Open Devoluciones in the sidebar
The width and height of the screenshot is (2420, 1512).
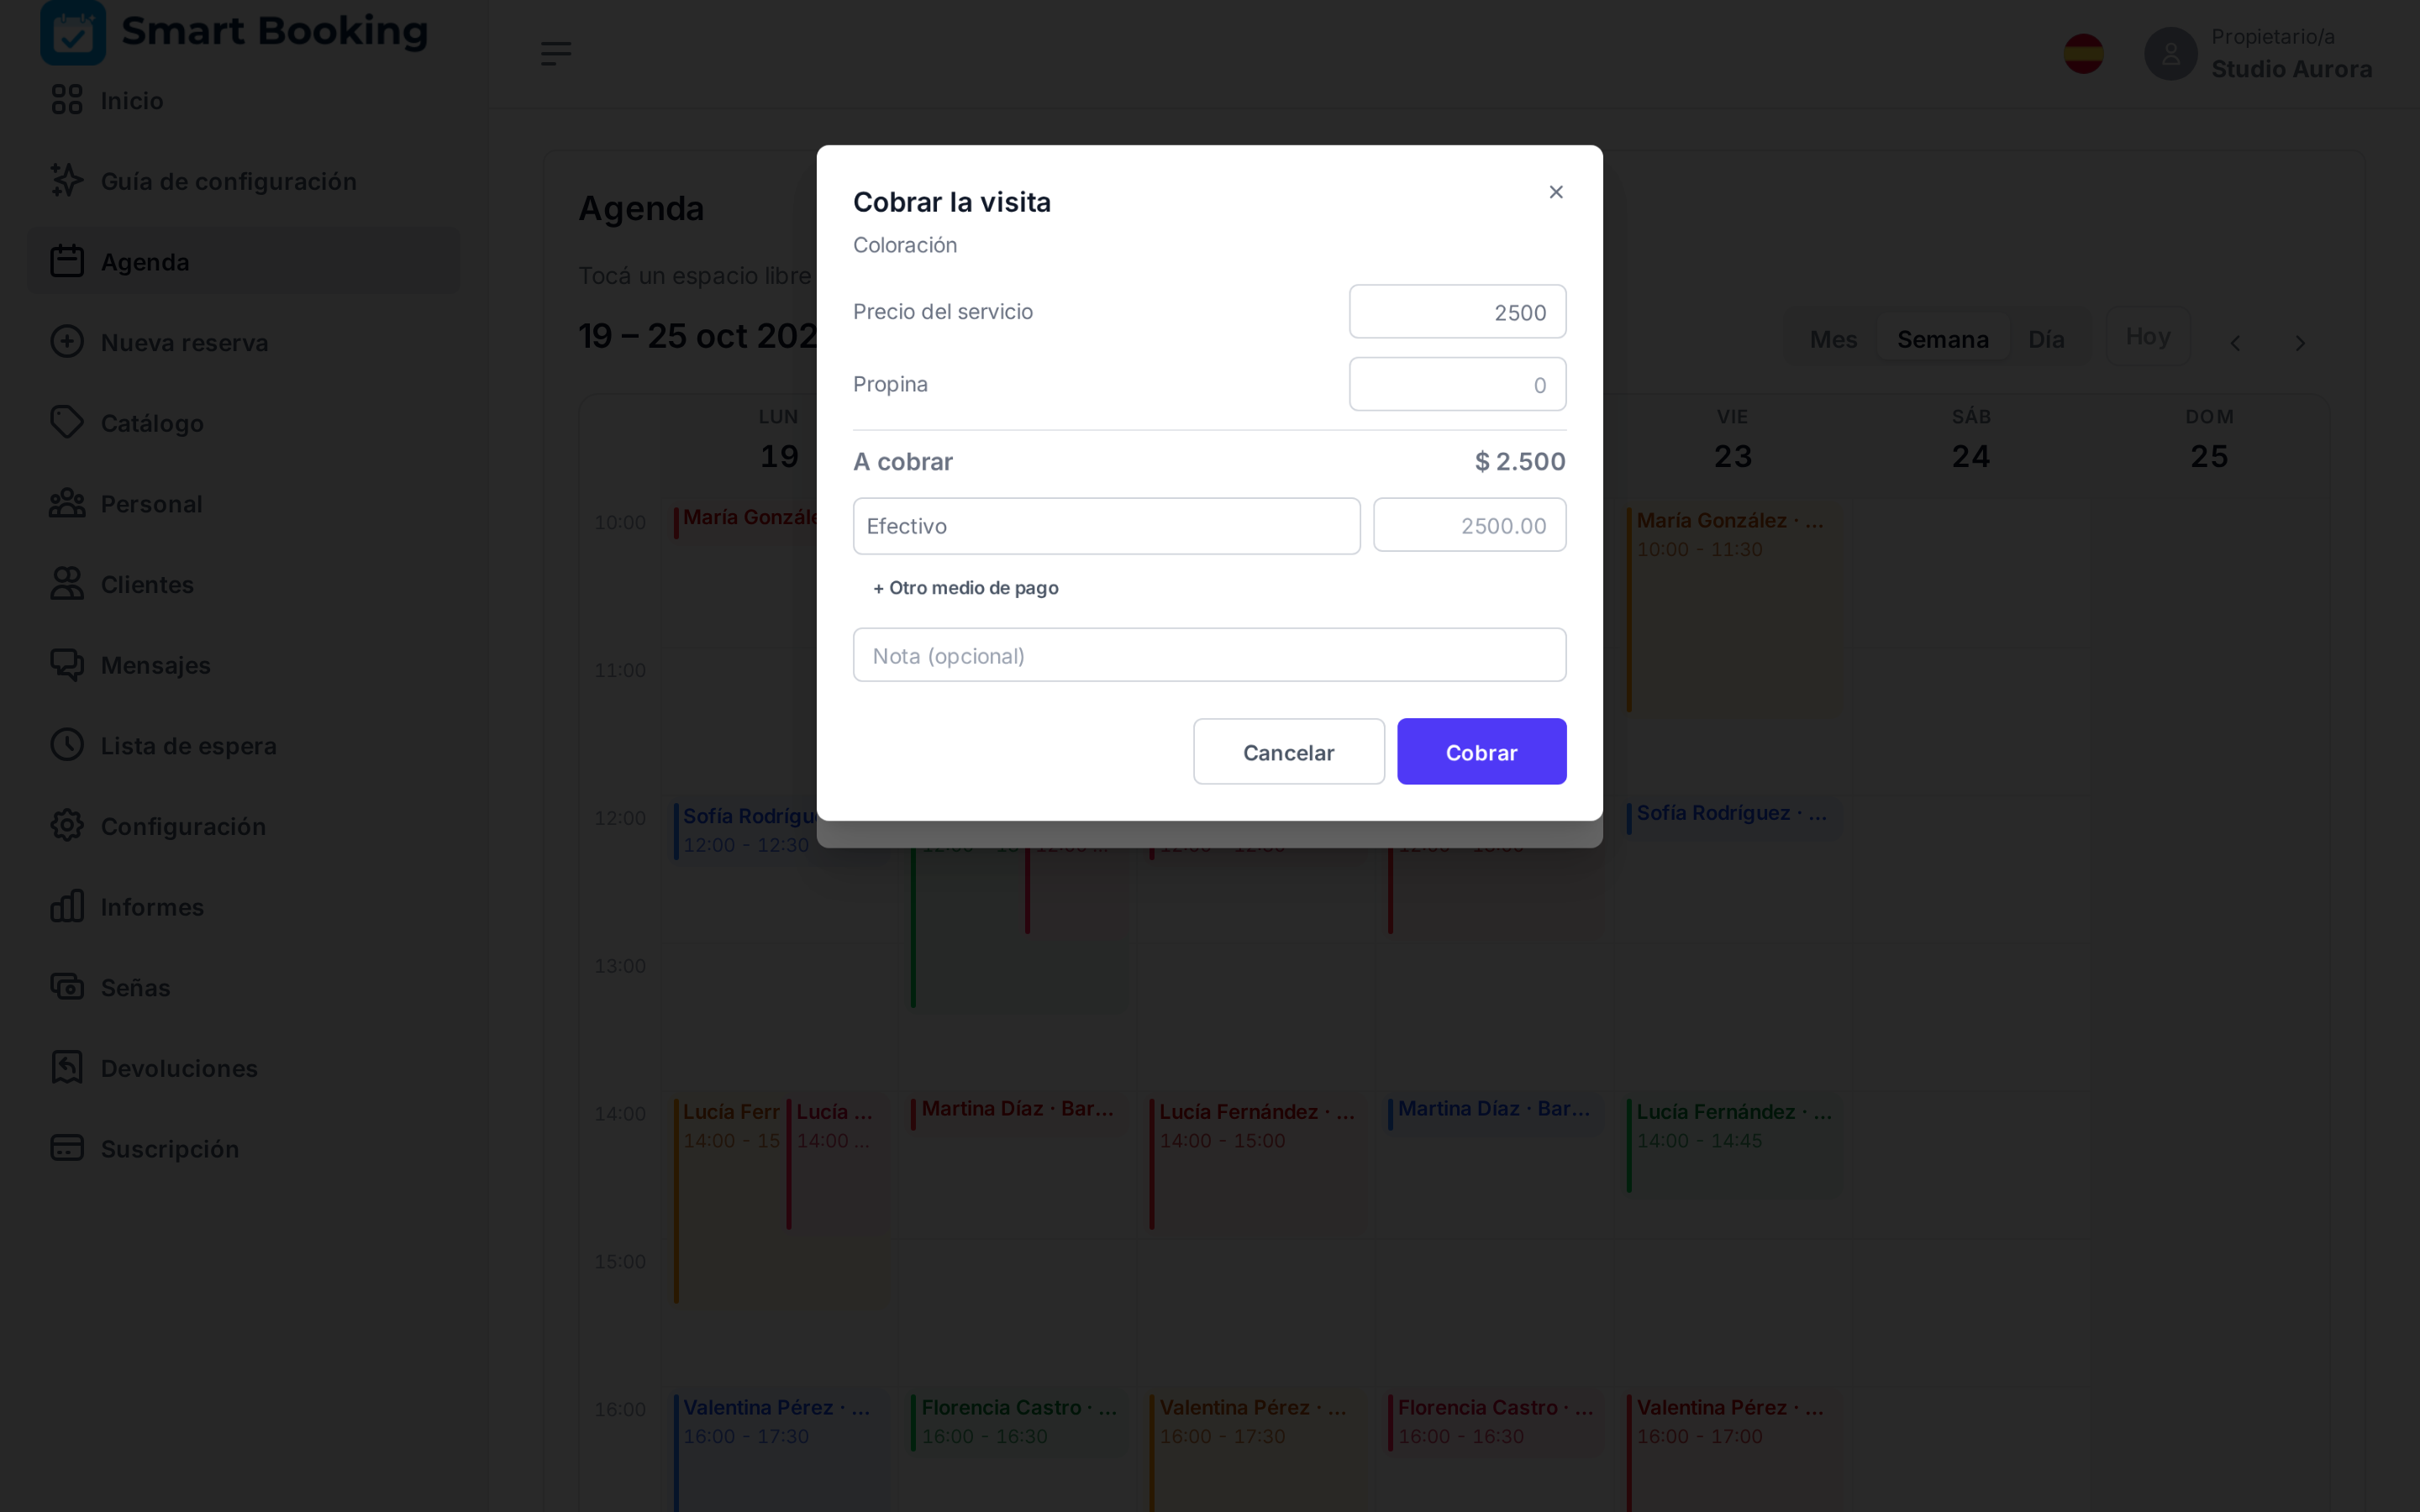(179, 1068)
